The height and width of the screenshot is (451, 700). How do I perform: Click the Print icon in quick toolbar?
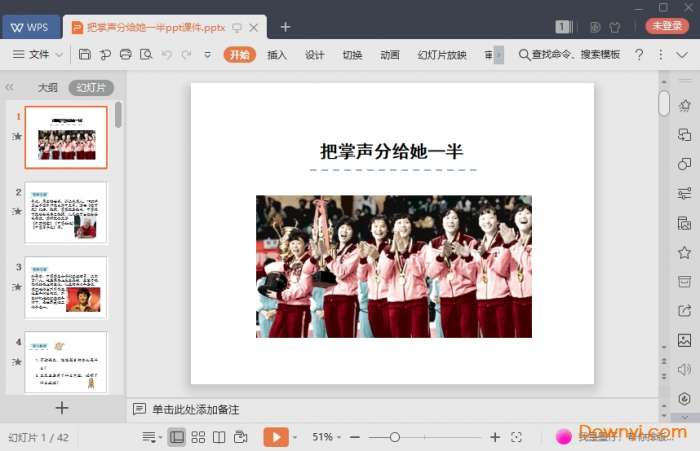click(125, 54)
